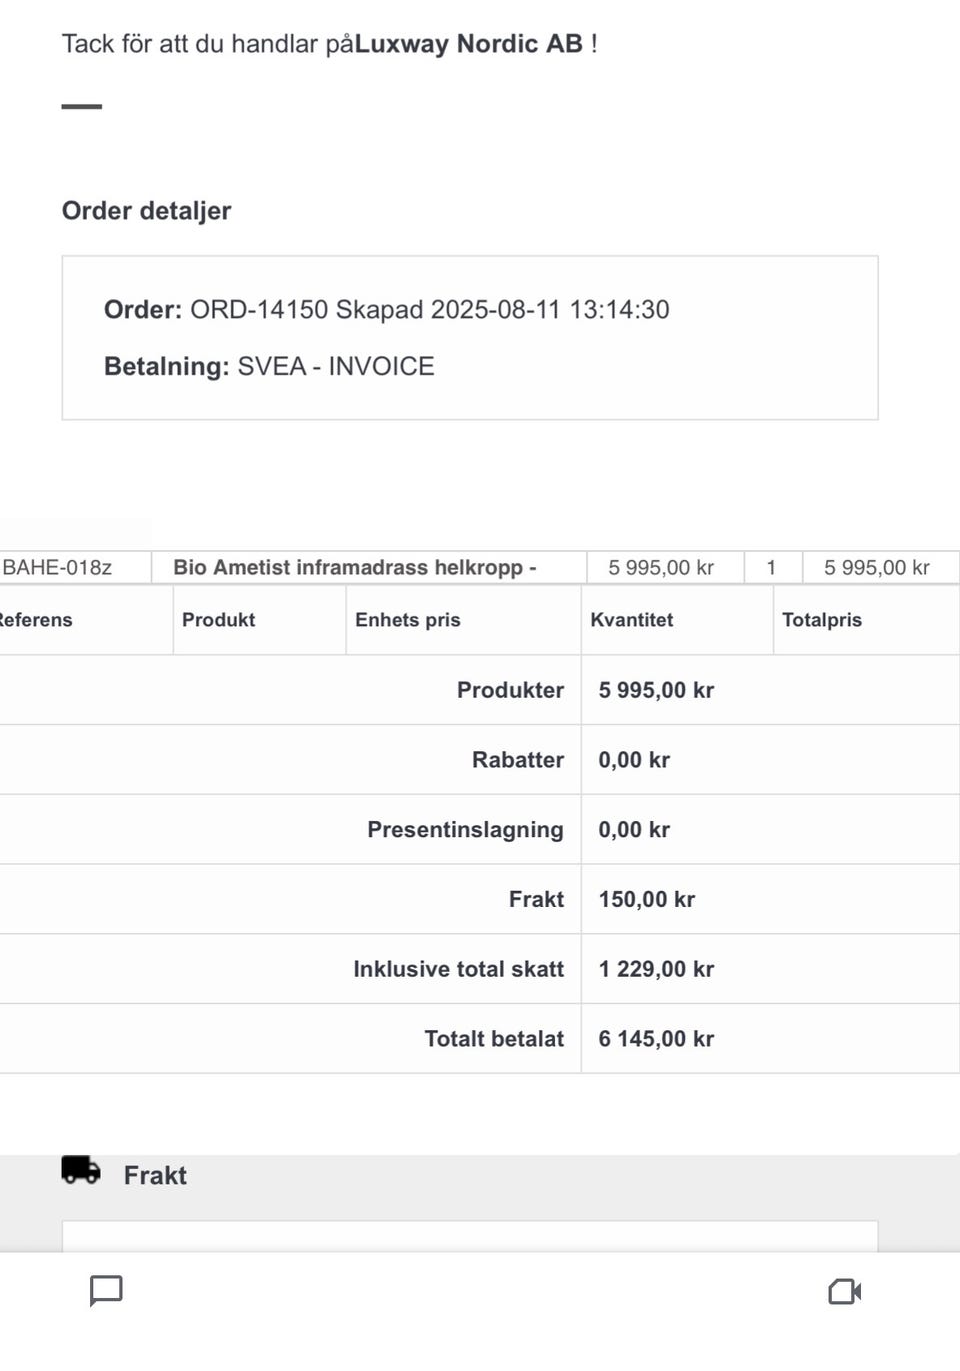The height and width of the screenshot is (1371, 960).
Task: Click the Frakt section heading beside the truck
Action: click(x=155, y=1175)
